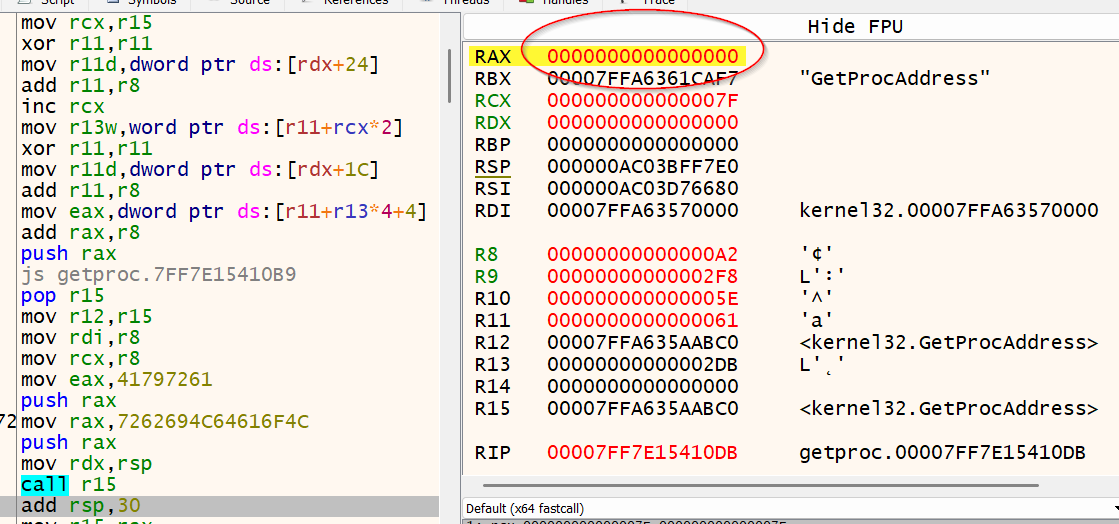Click the RSP register label
Screen dimensions: 1119x524
494,166
